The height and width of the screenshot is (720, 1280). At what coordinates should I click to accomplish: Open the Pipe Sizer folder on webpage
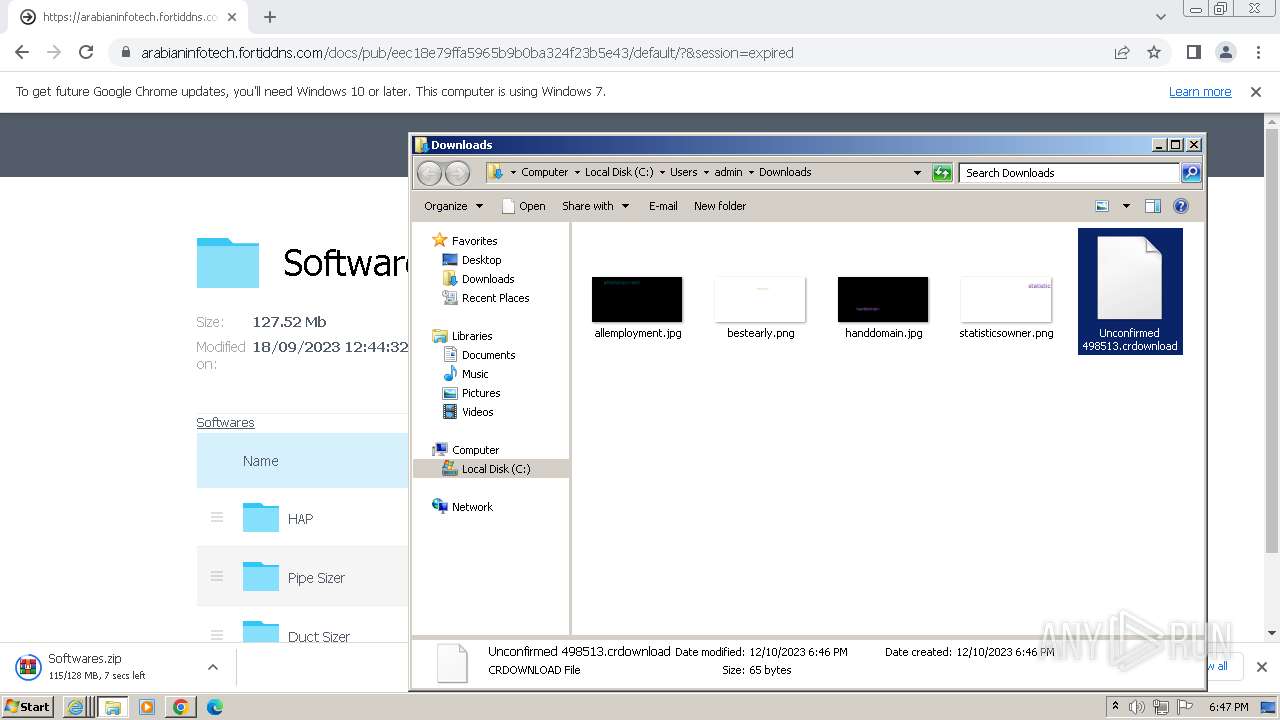[x=316, y=578]
